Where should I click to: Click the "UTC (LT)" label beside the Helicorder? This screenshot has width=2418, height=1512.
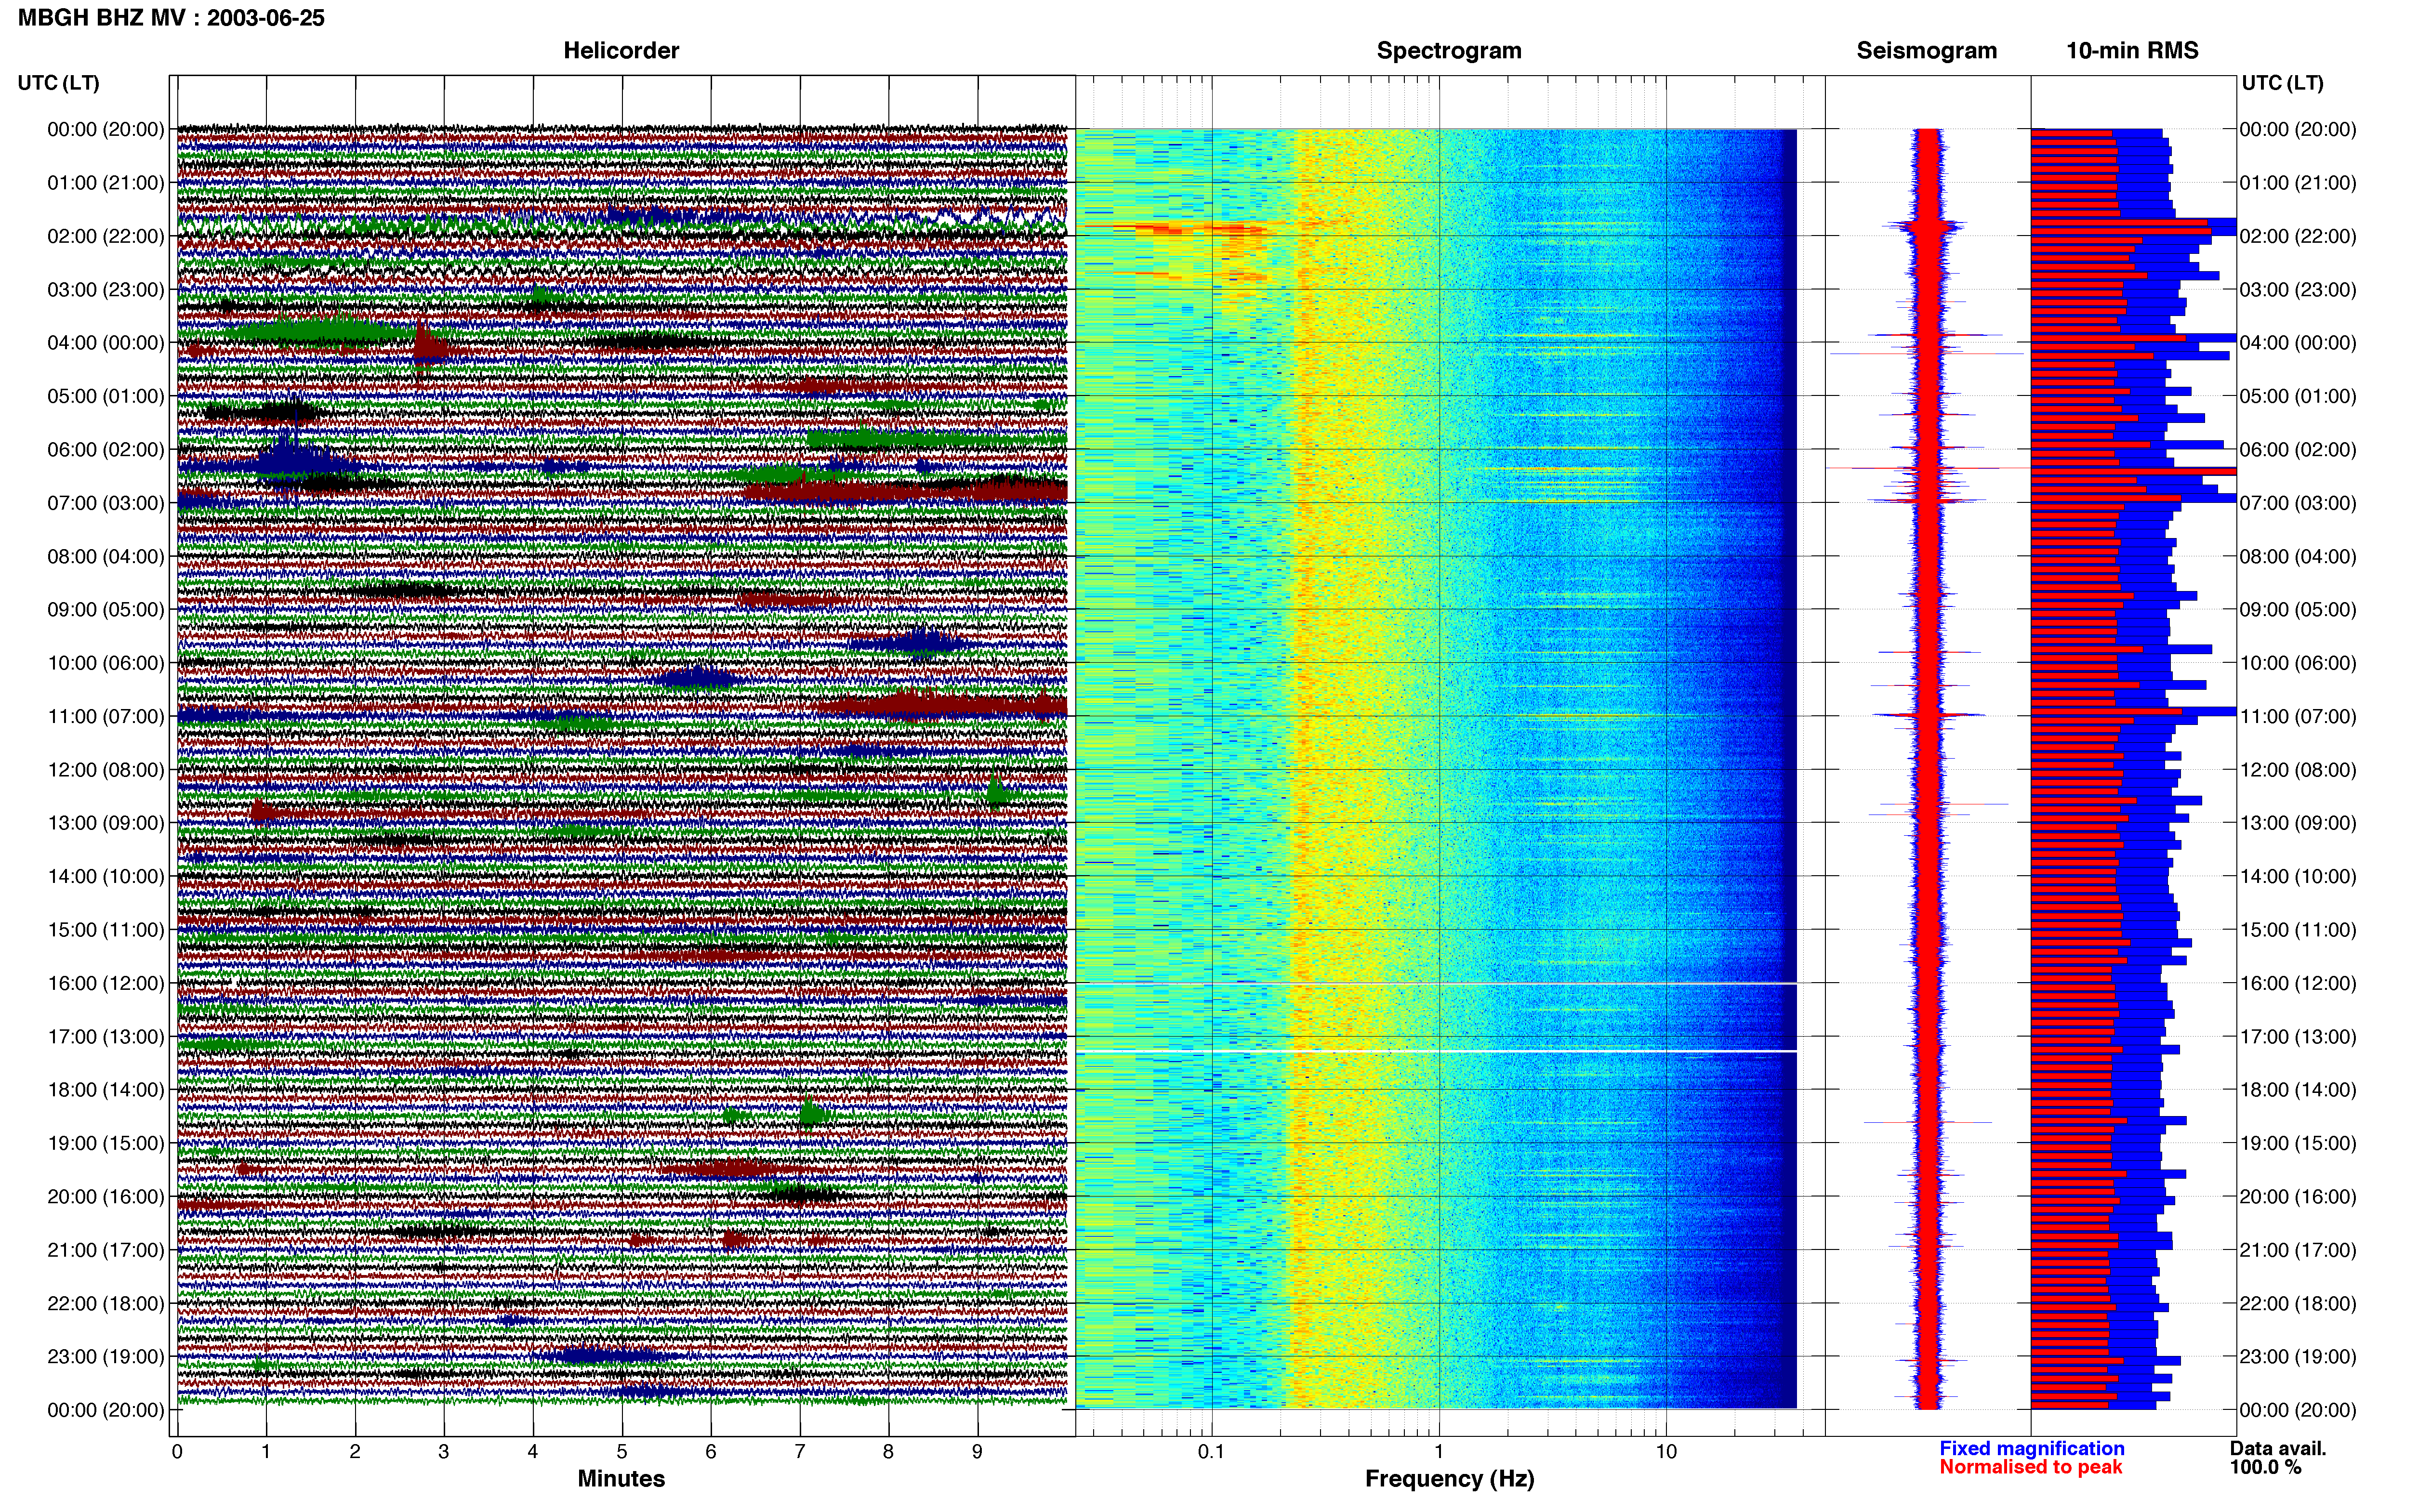pos(58,83)
